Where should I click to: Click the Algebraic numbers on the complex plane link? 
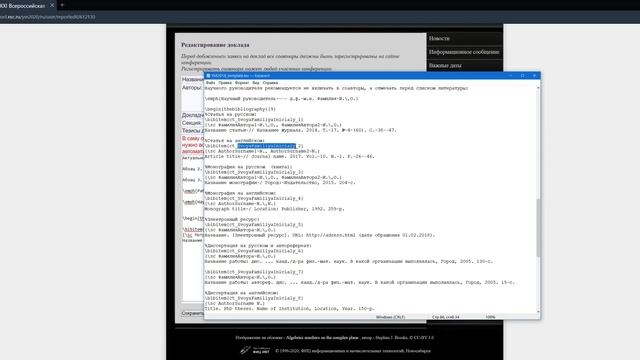(322, 338)
